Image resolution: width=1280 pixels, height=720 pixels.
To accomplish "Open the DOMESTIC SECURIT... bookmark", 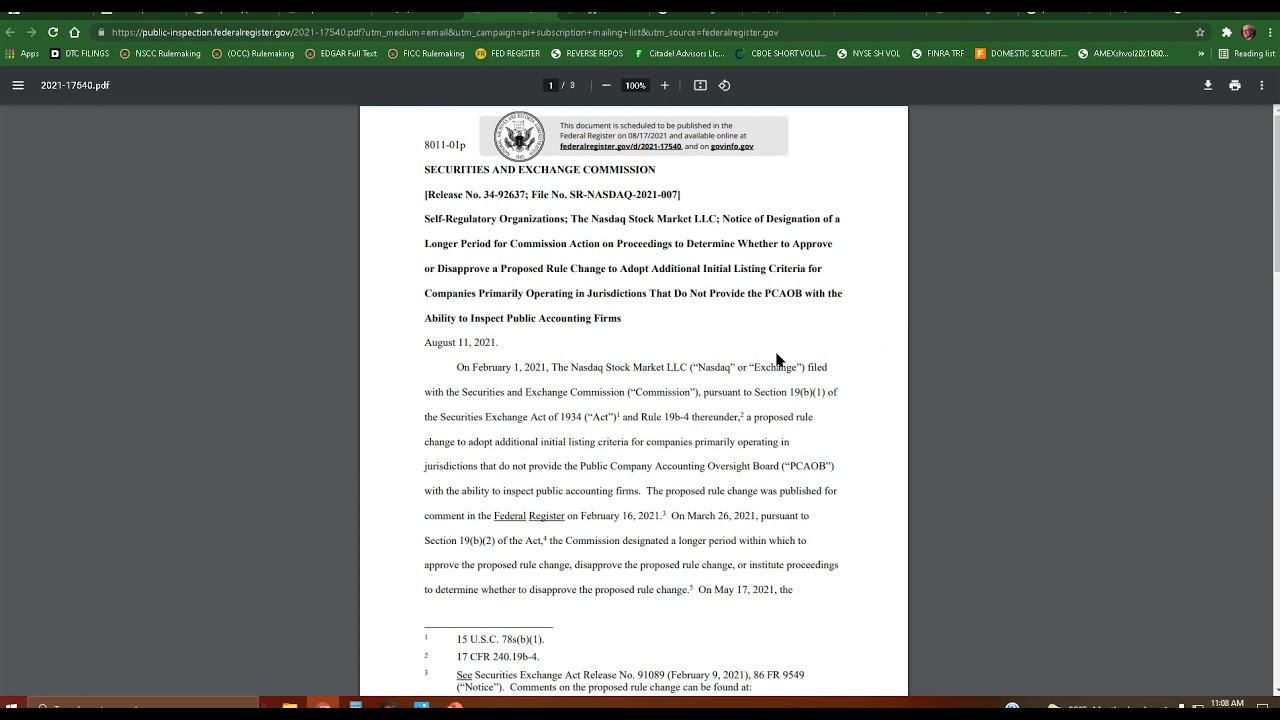I will click(x=1021, y=54).
